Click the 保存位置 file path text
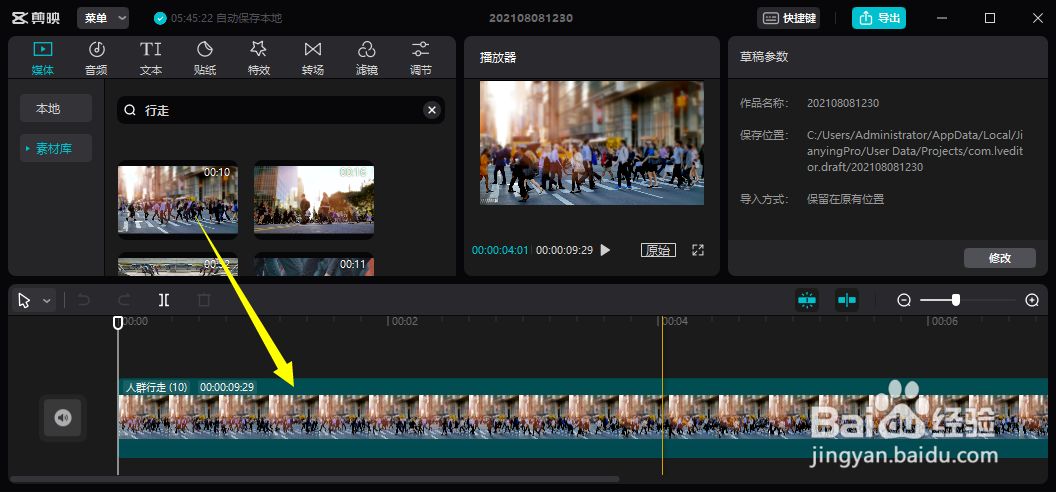The width and height of the screenshot is (1056, 492). click(x=915, y=151)
